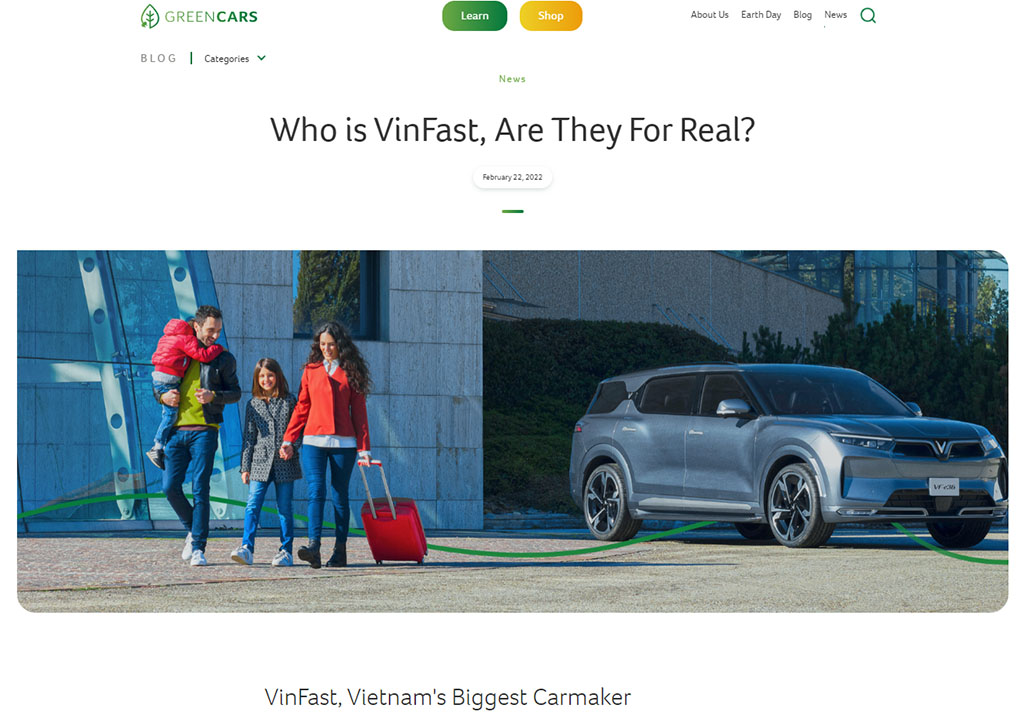
Task: Open the Learn green button
Action: (x=475, y=16)
